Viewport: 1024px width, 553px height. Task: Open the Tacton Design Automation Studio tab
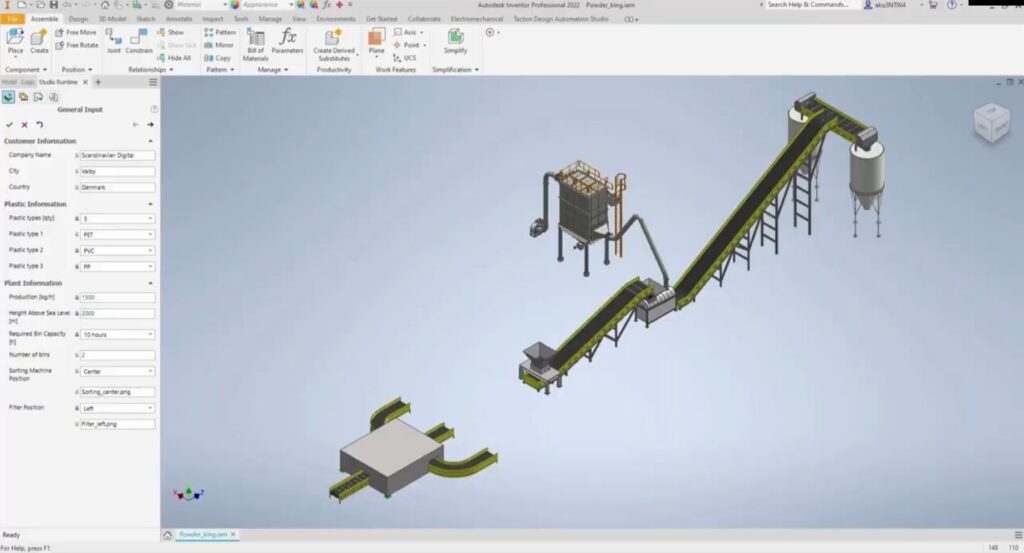coord(560,19)
